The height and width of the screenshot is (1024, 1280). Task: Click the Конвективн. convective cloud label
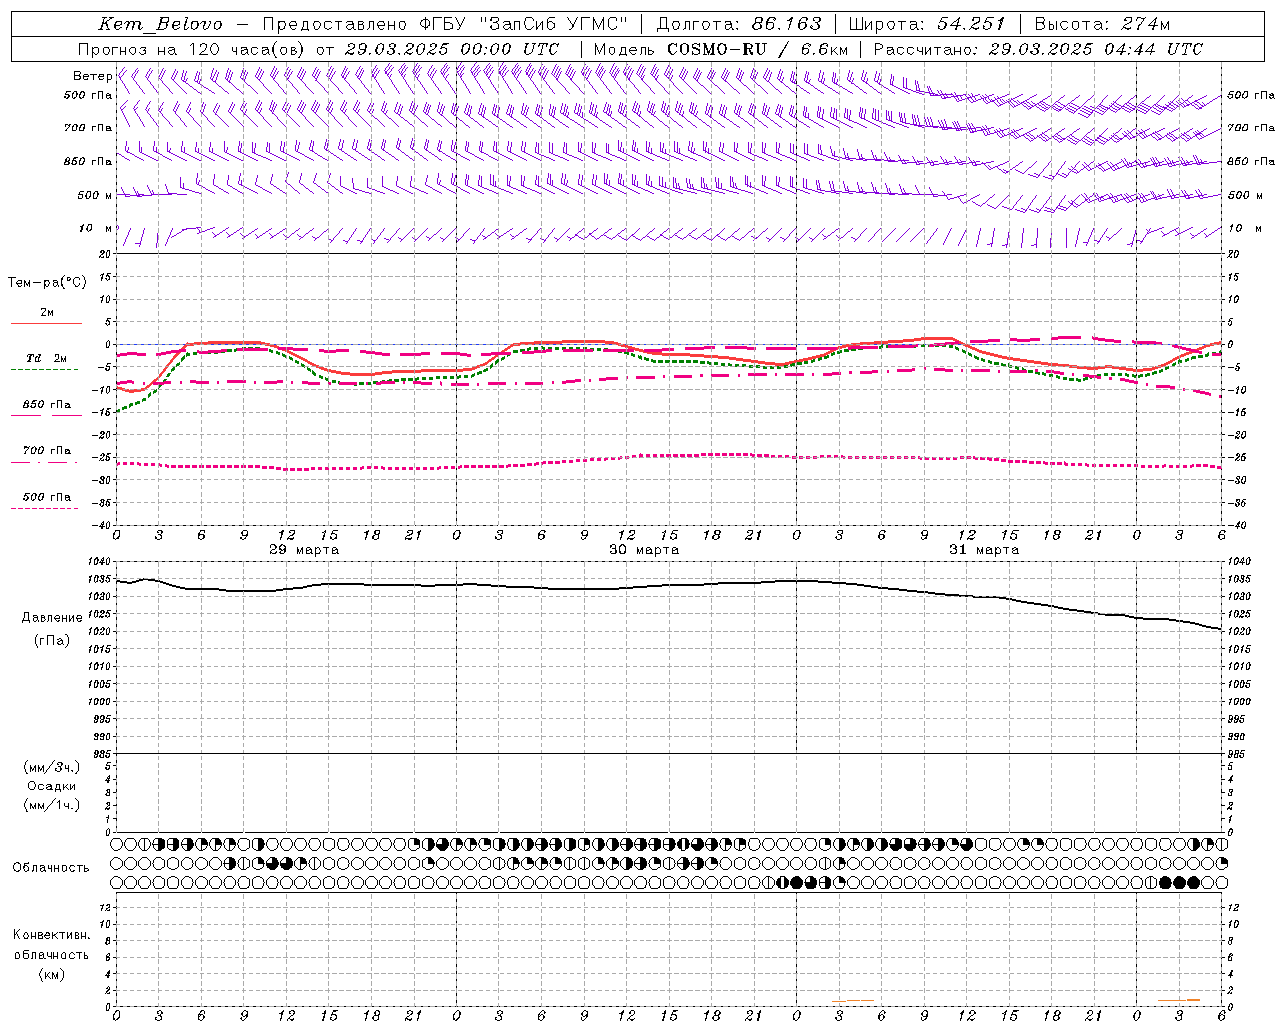tap(51, 935)
